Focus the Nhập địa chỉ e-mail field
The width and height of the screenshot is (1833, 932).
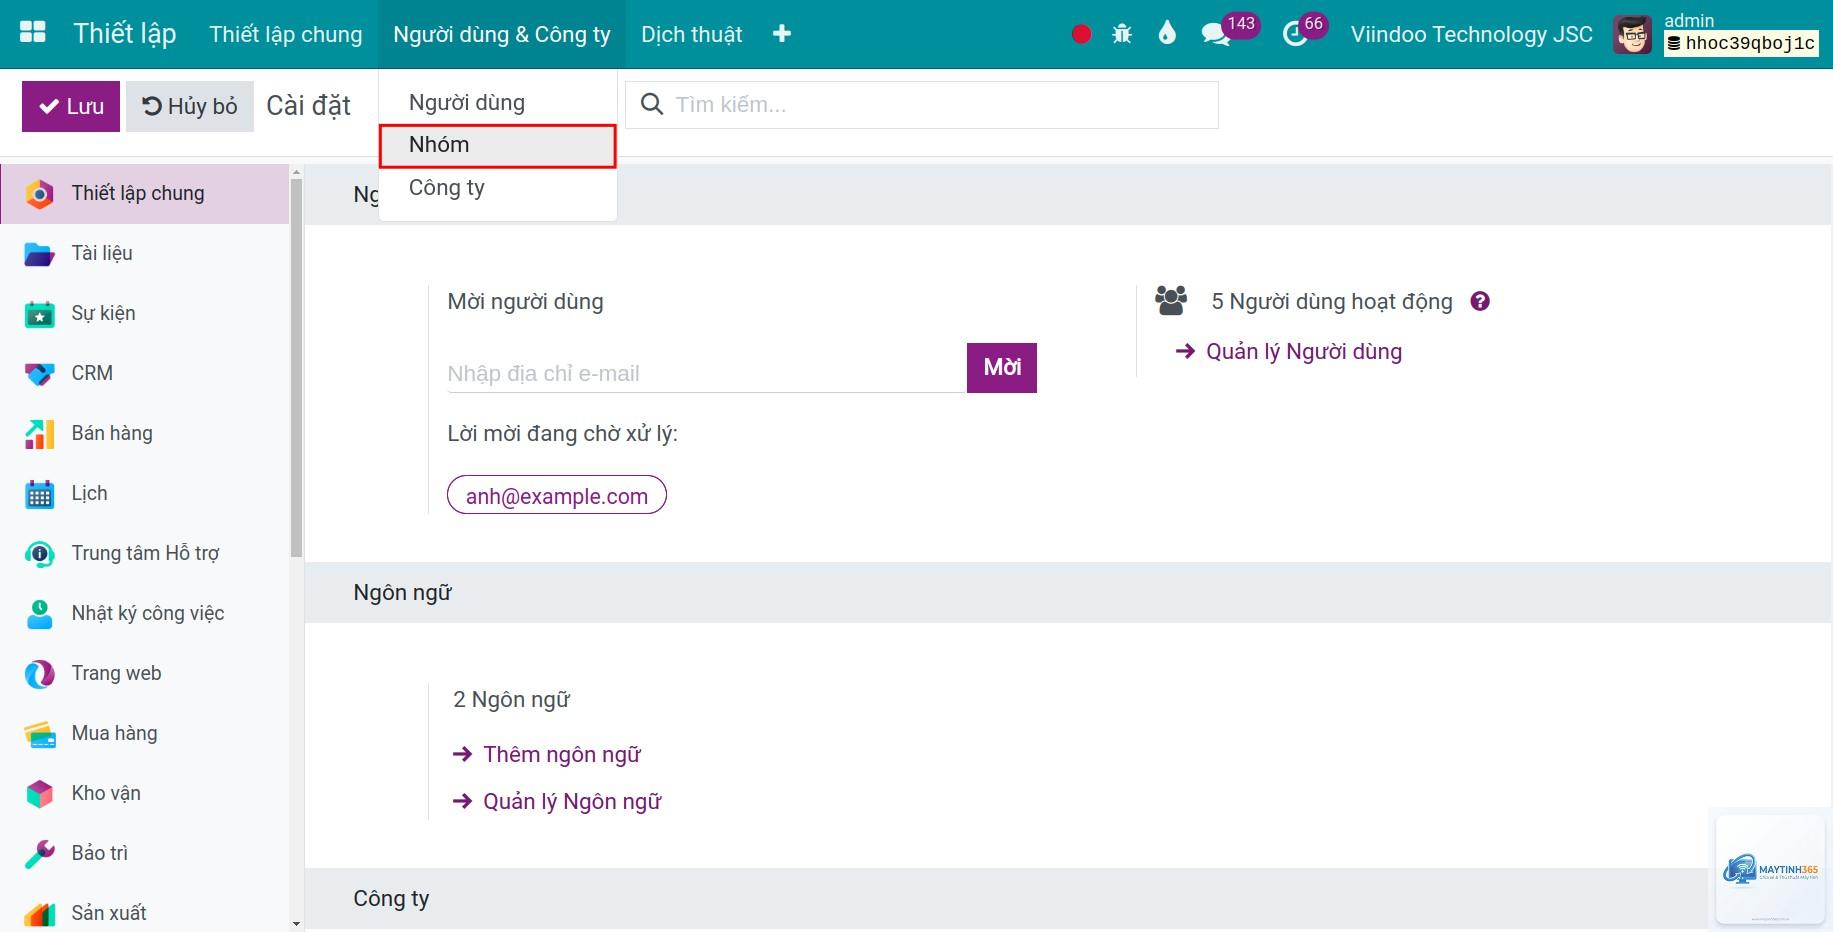[x=706, y=373]
